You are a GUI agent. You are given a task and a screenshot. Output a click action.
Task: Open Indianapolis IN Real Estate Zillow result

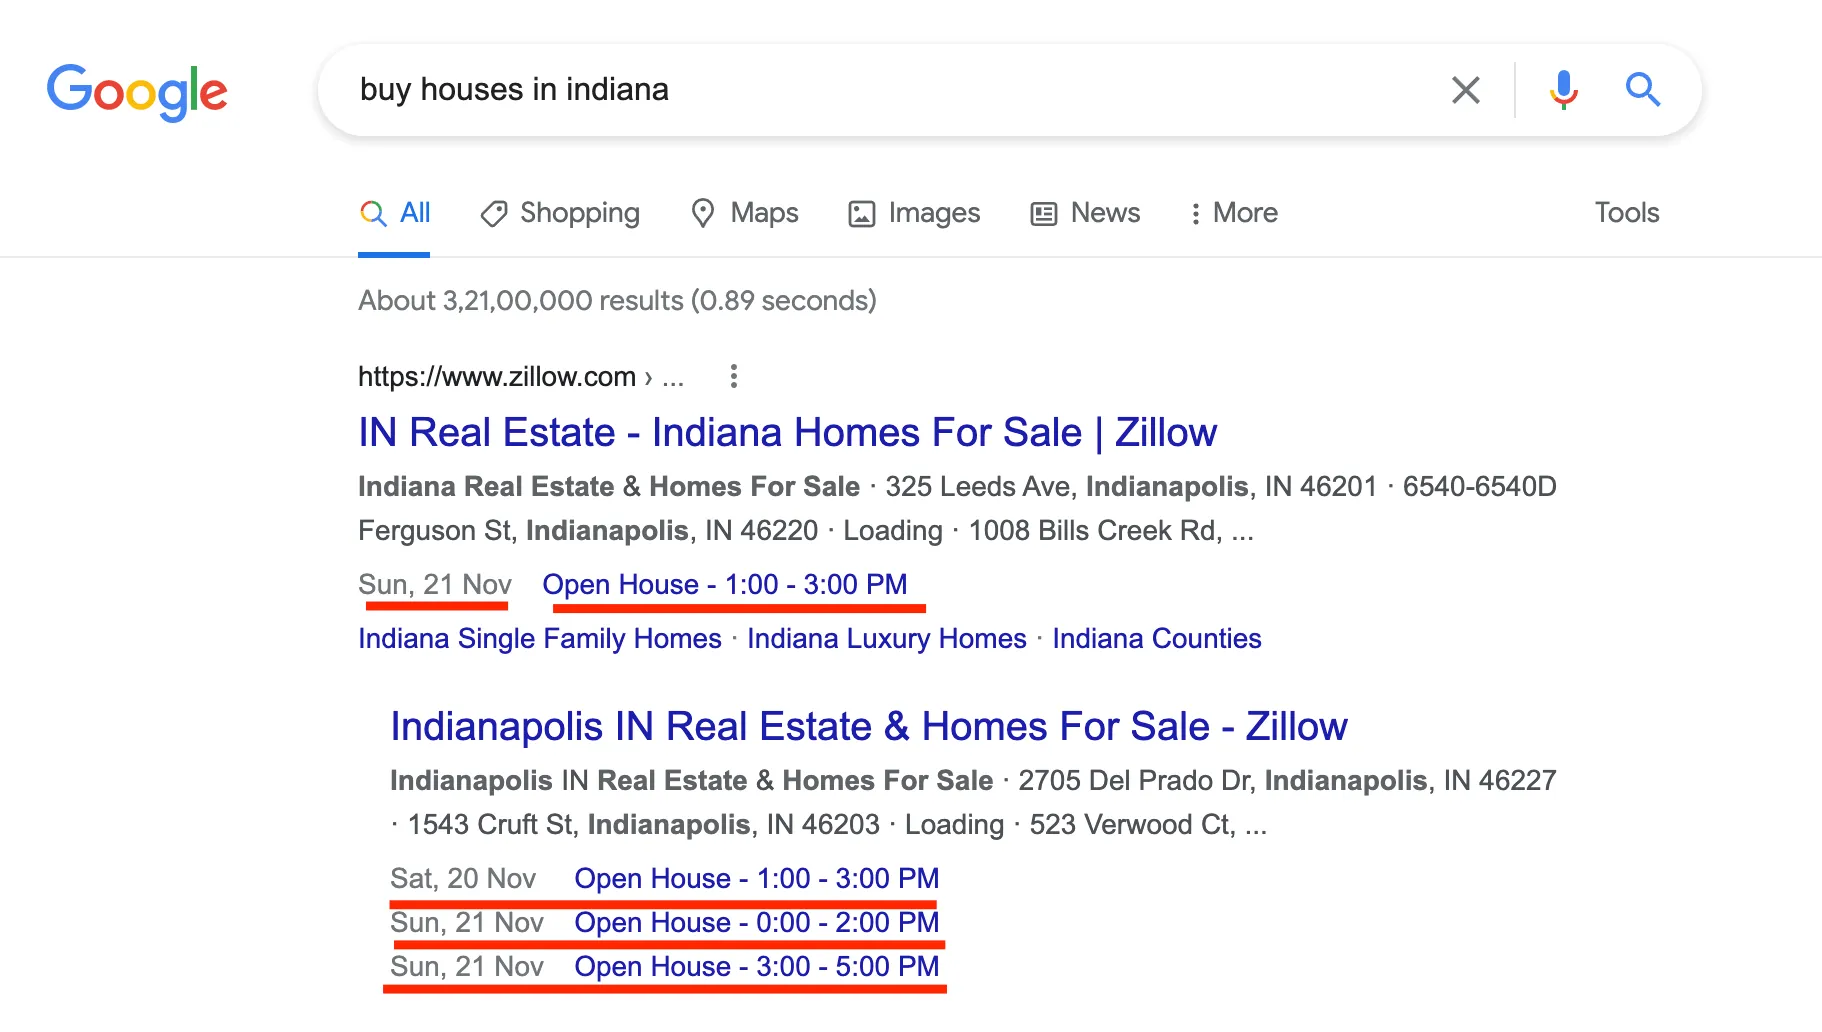(x=868, y=727)
